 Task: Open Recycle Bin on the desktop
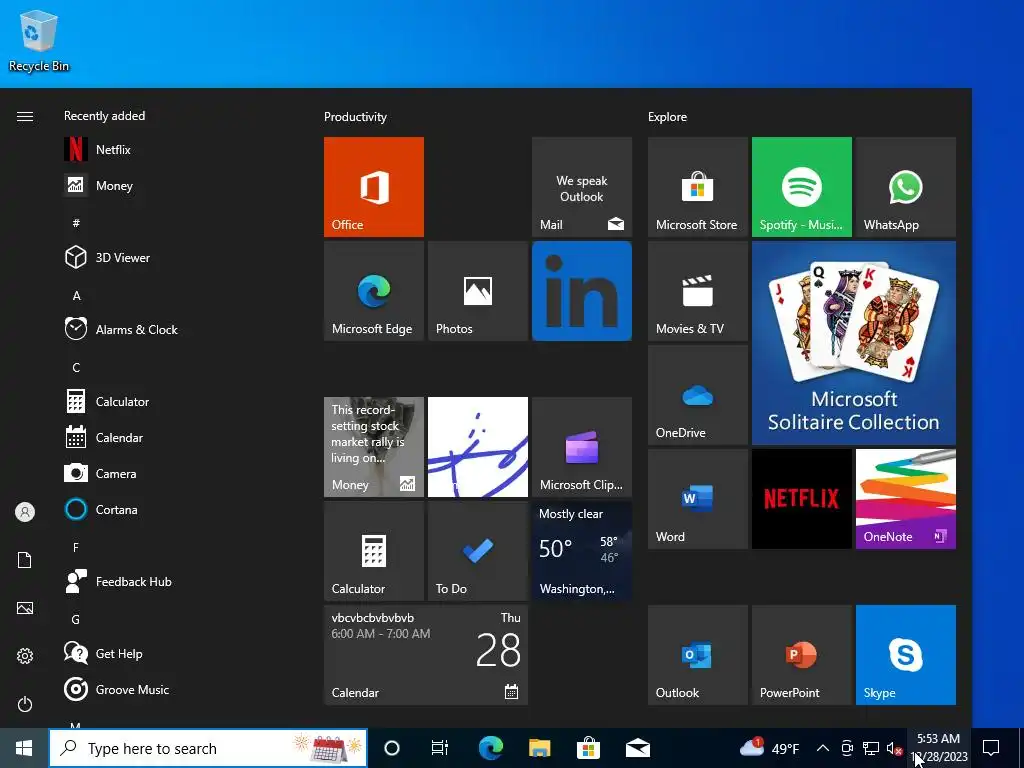39,40
